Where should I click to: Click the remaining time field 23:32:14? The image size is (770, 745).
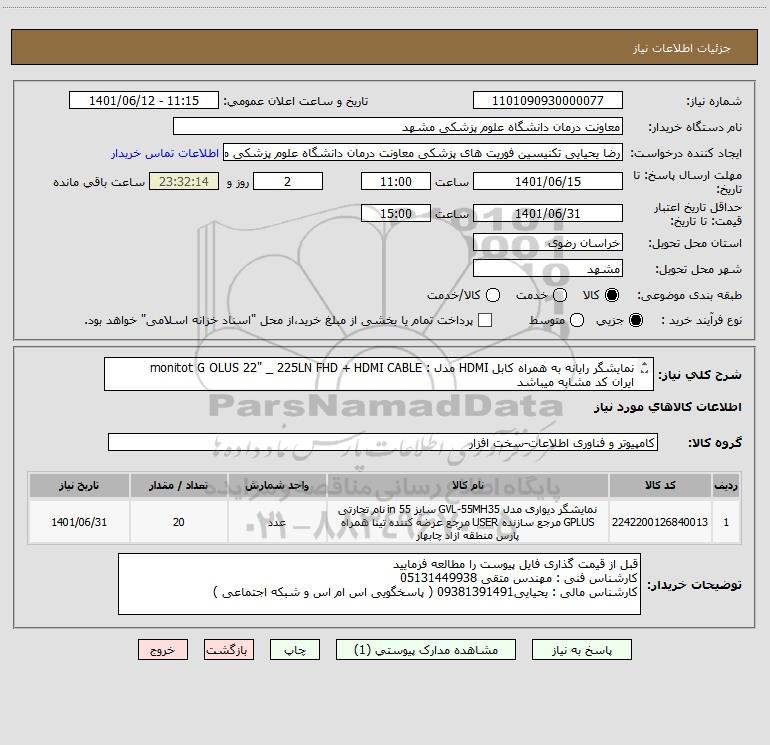pos(184,182)
